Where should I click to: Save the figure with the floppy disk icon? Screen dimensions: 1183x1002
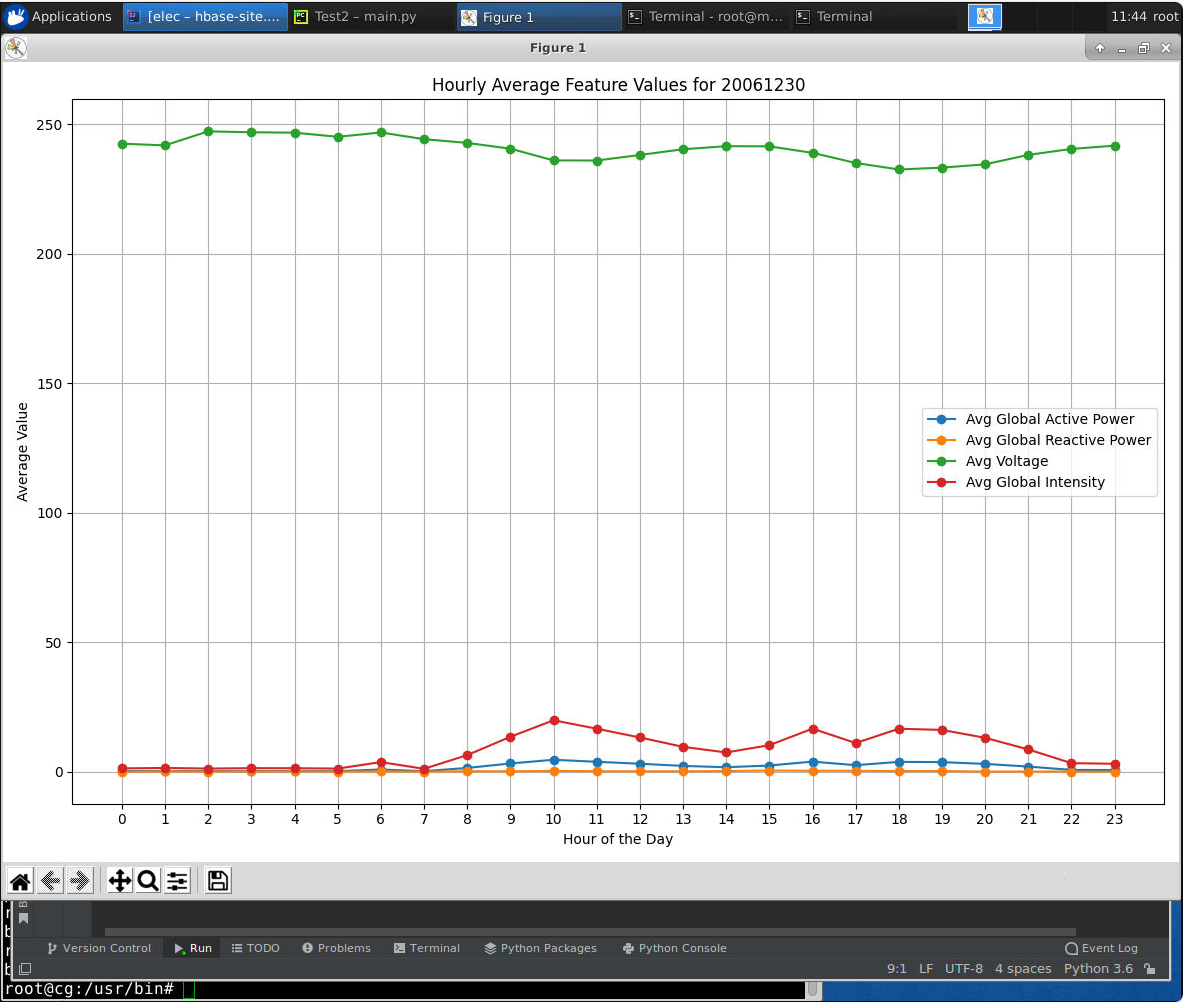[x=218, y=880]
